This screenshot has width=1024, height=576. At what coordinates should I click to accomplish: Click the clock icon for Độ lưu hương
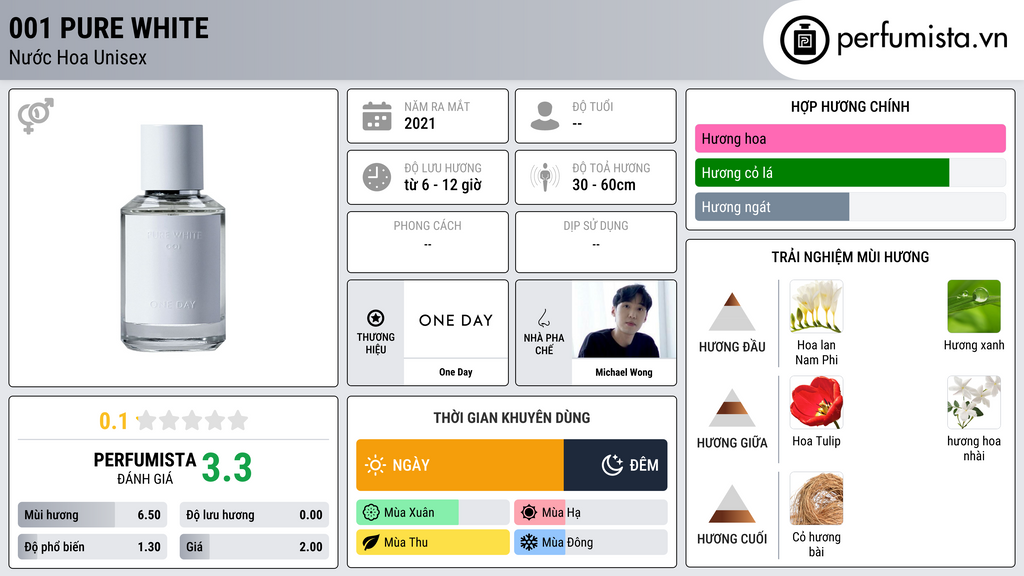tap(377, 177)
